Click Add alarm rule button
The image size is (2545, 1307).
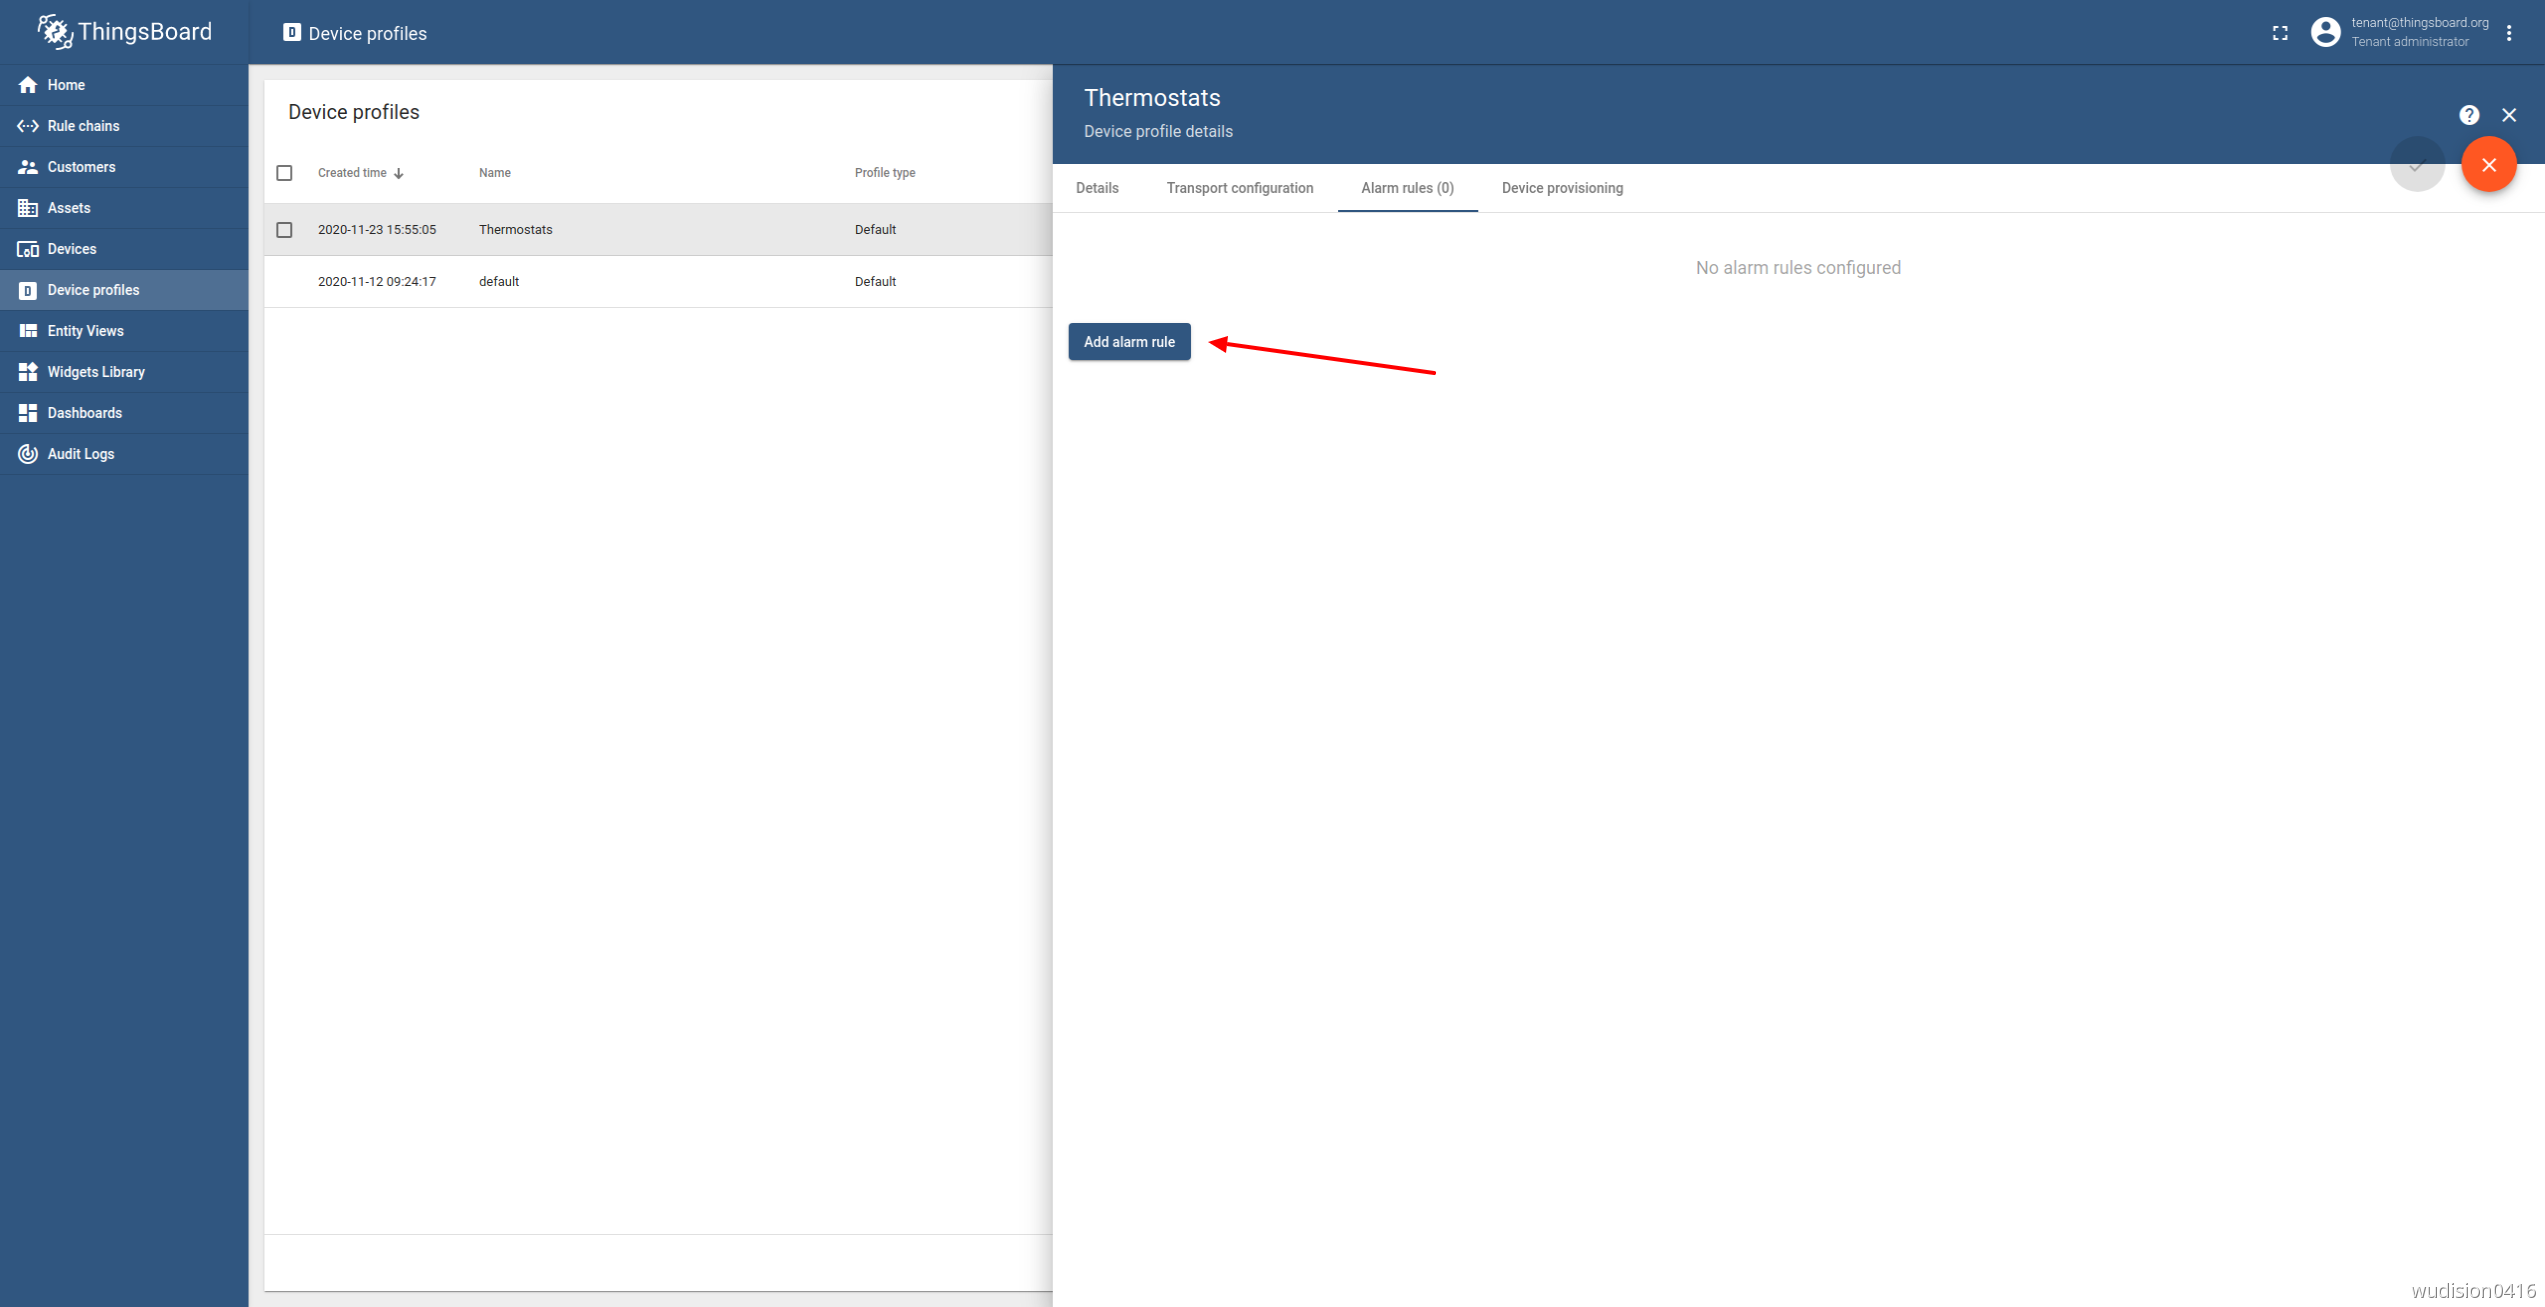click(1129, 342)
